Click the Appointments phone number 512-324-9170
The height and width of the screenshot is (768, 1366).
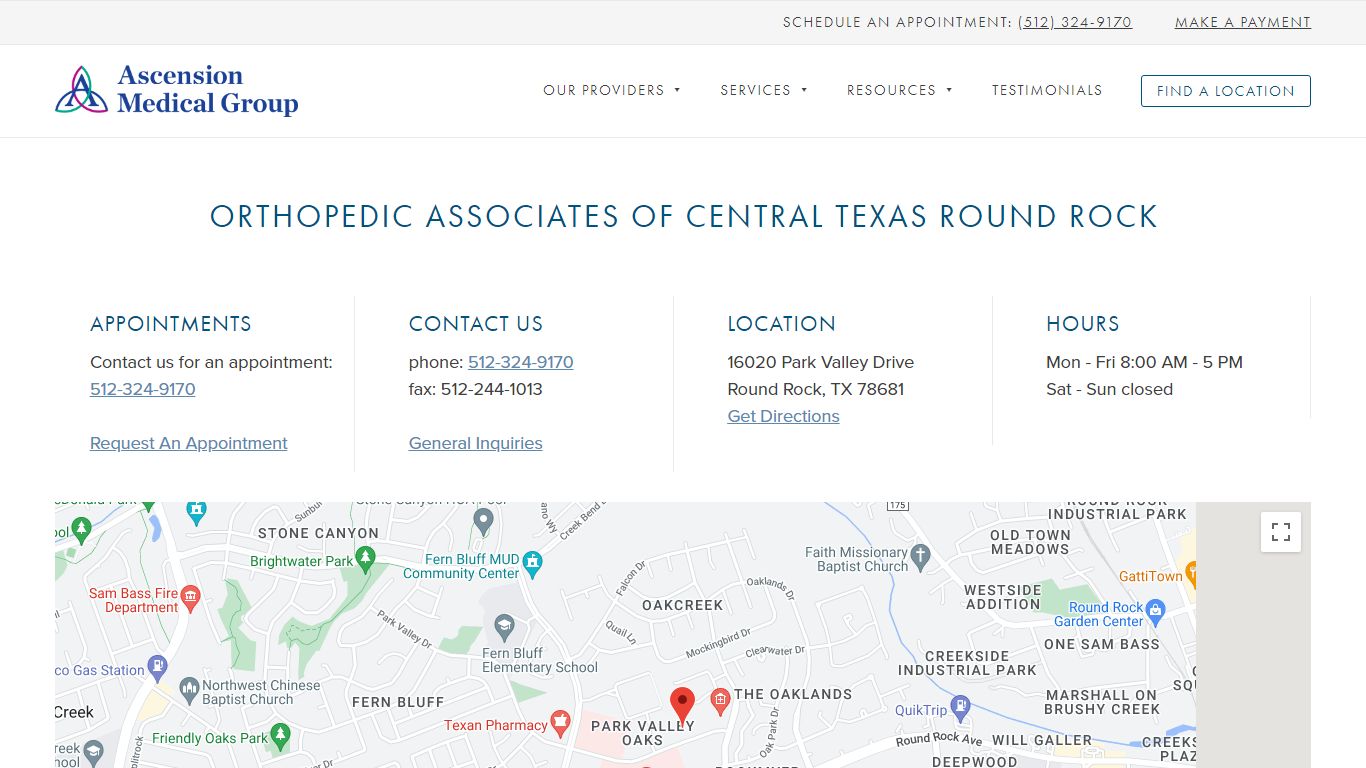tap(143, 389)
